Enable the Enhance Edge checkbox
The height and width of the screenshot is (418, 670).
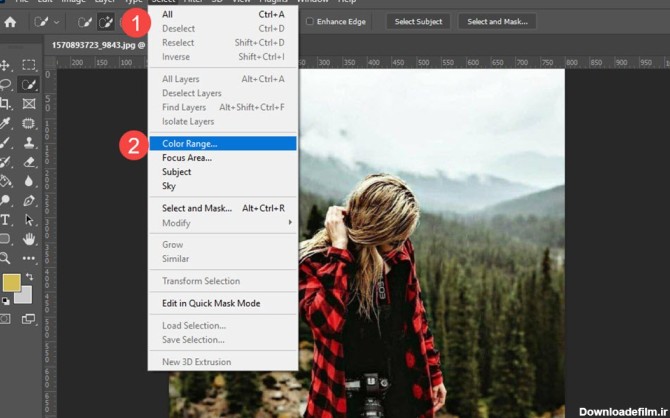click(x=310, y=21)
